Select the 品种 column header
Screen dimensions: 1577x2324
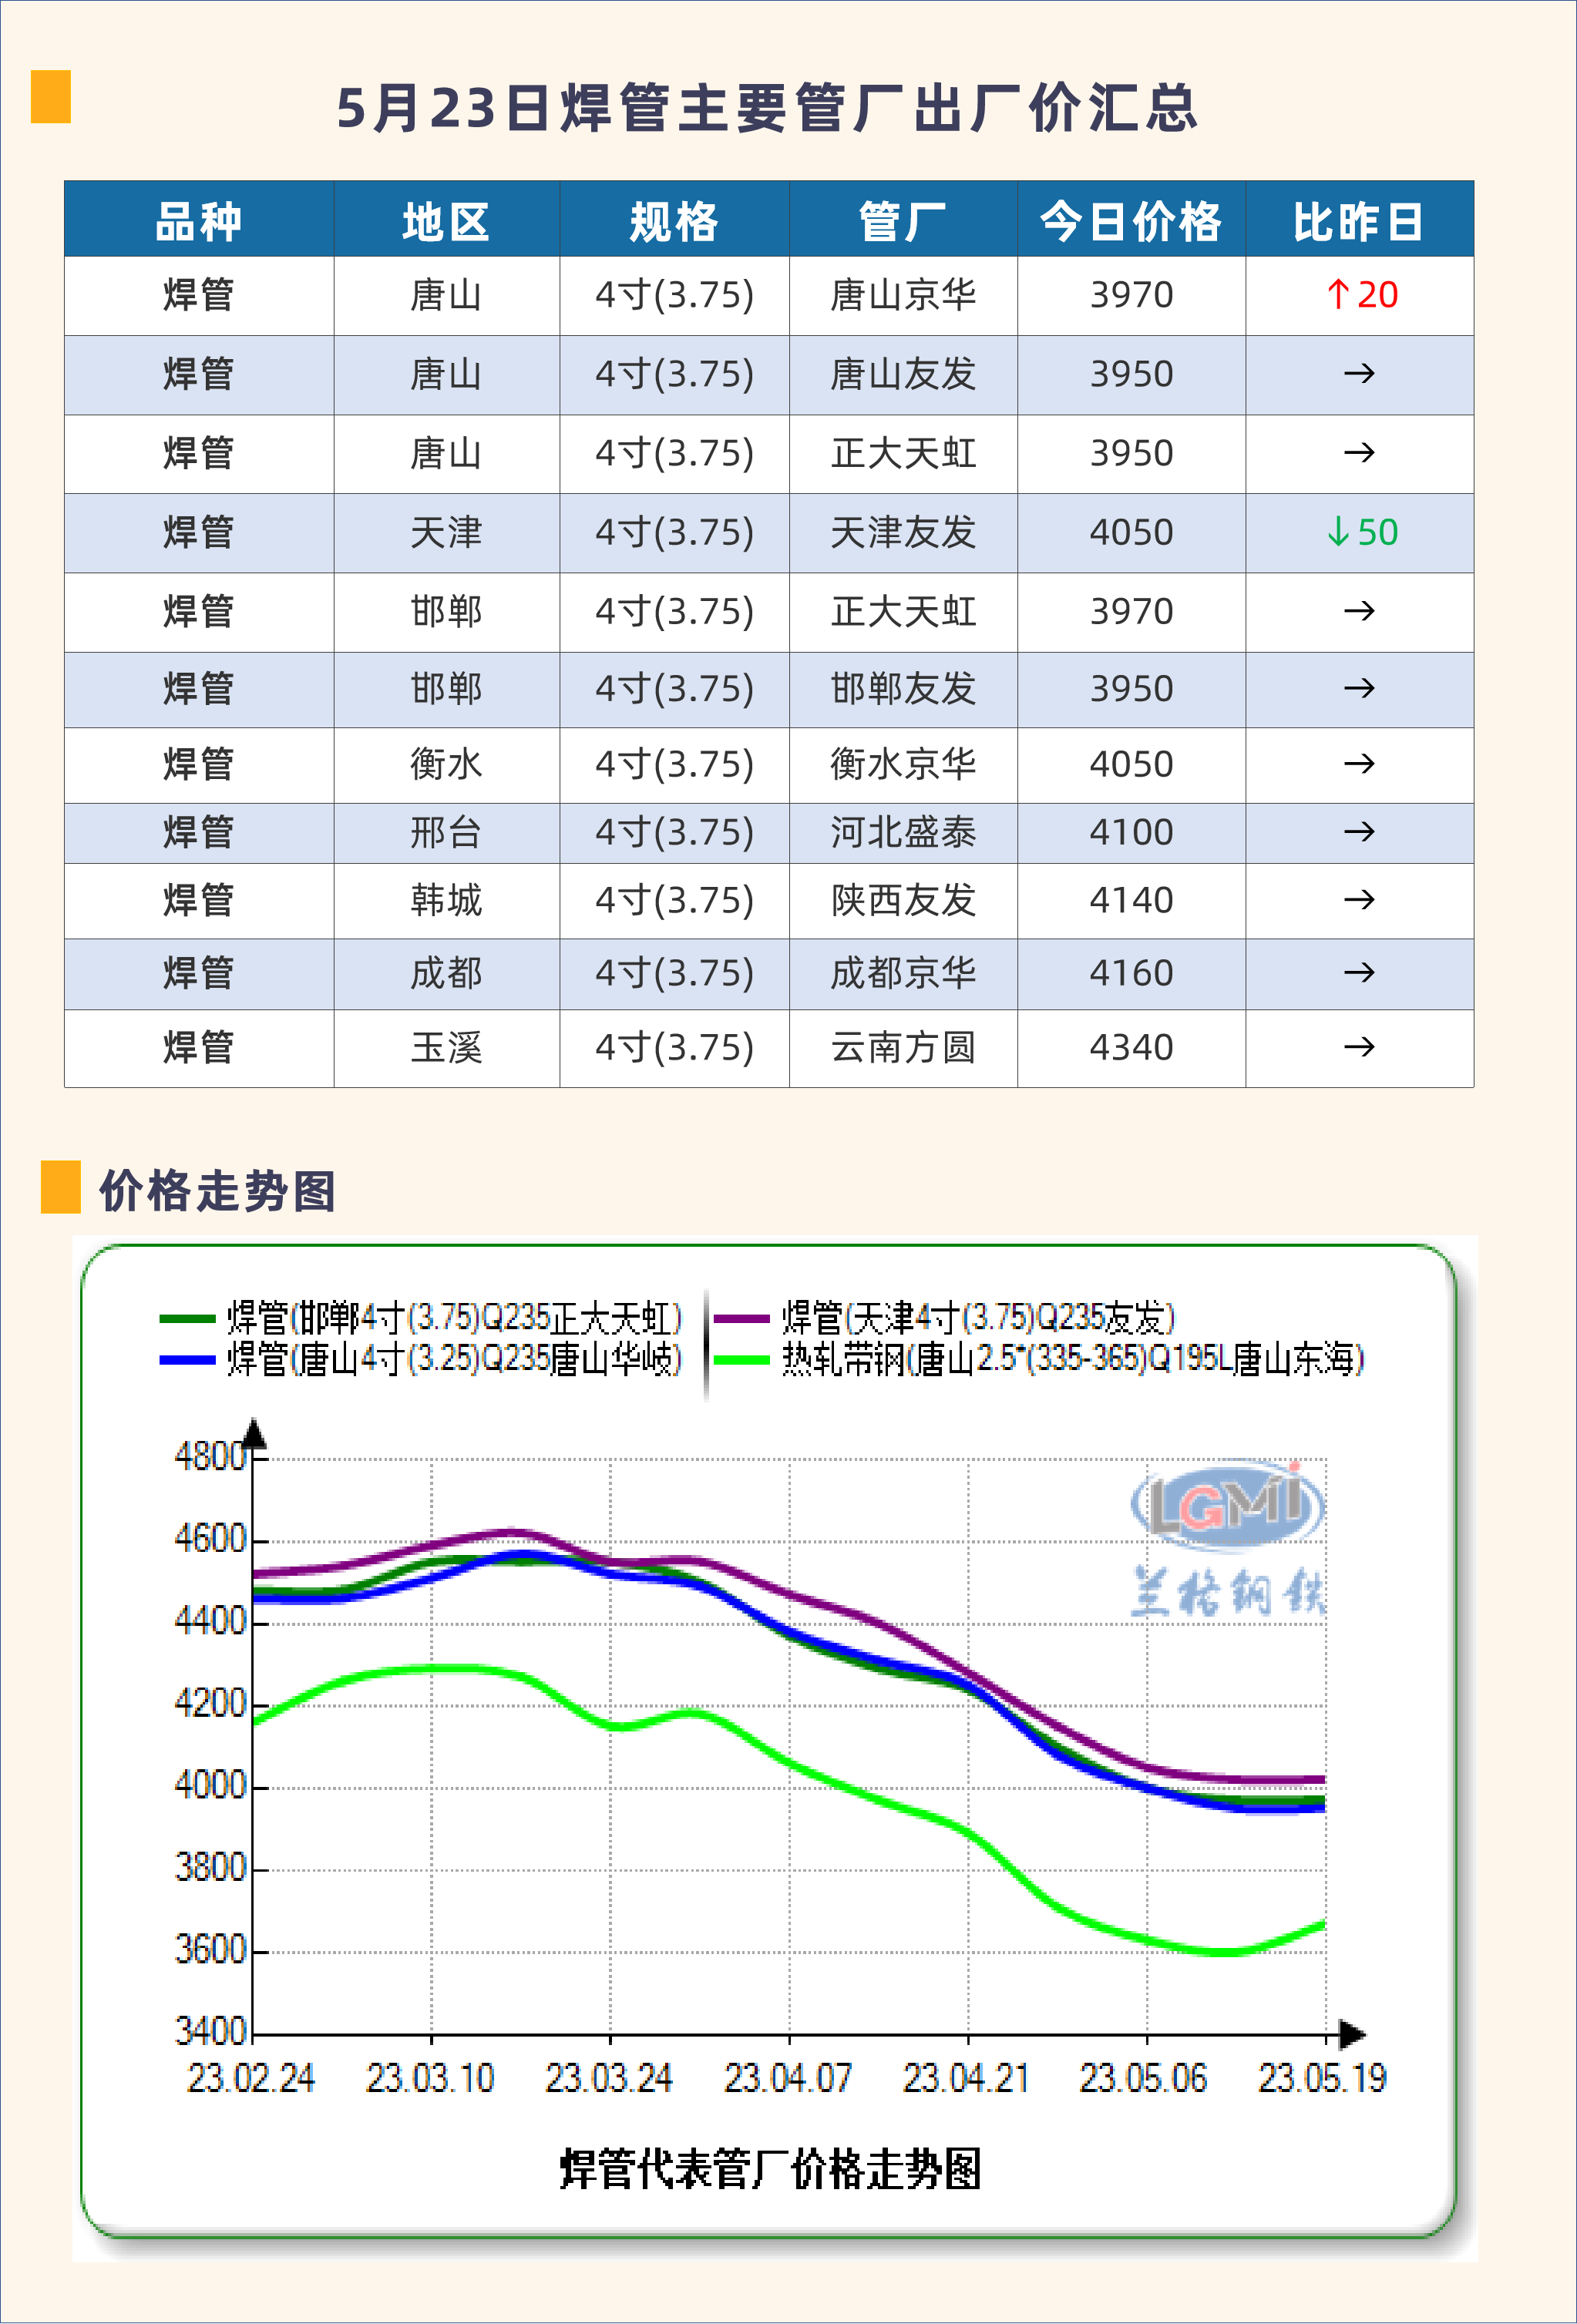198,221
